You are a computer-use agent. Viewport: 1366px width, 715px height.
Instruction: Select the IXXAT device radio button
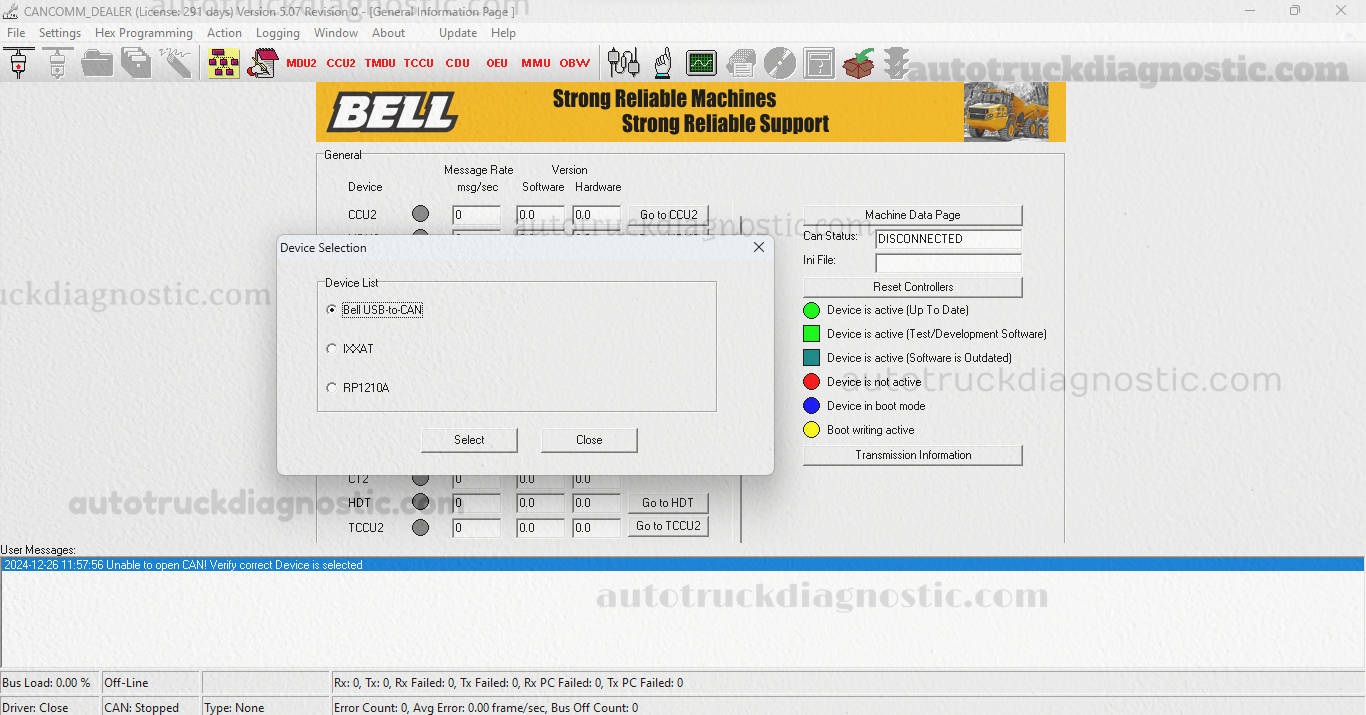click(x=332, y=349)
